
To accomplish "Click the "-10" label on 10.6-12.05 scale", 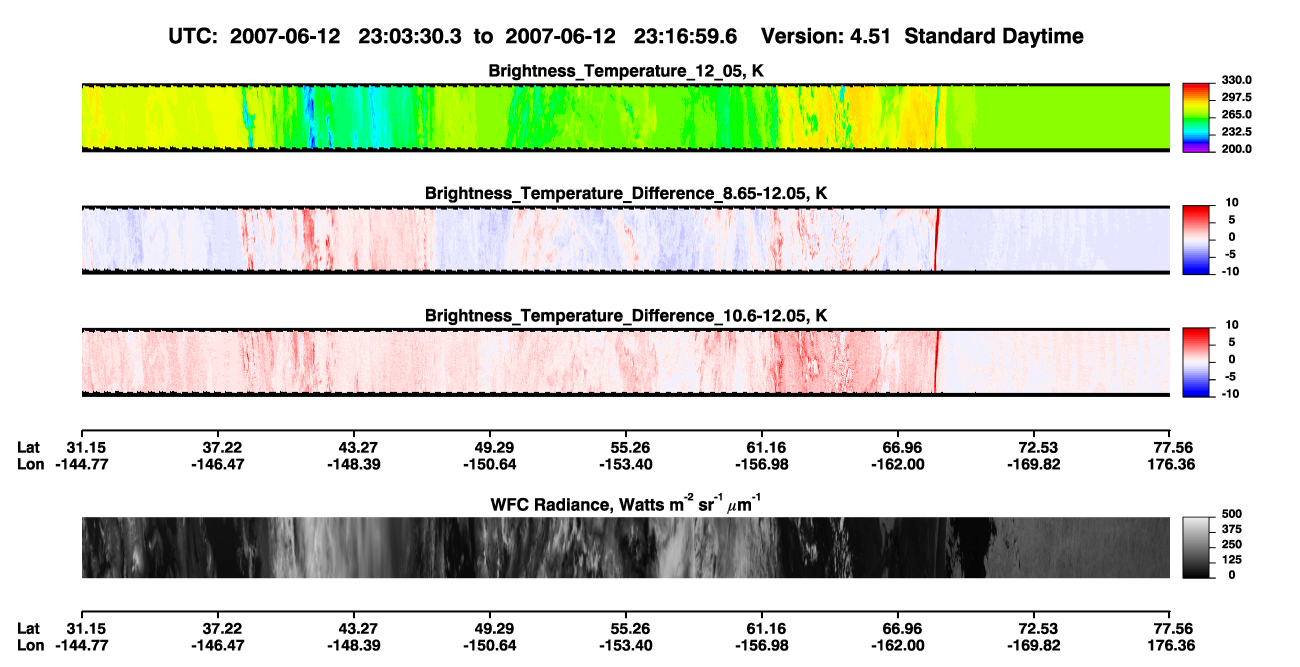I will pyautogui.click(x=1232, y=393).
